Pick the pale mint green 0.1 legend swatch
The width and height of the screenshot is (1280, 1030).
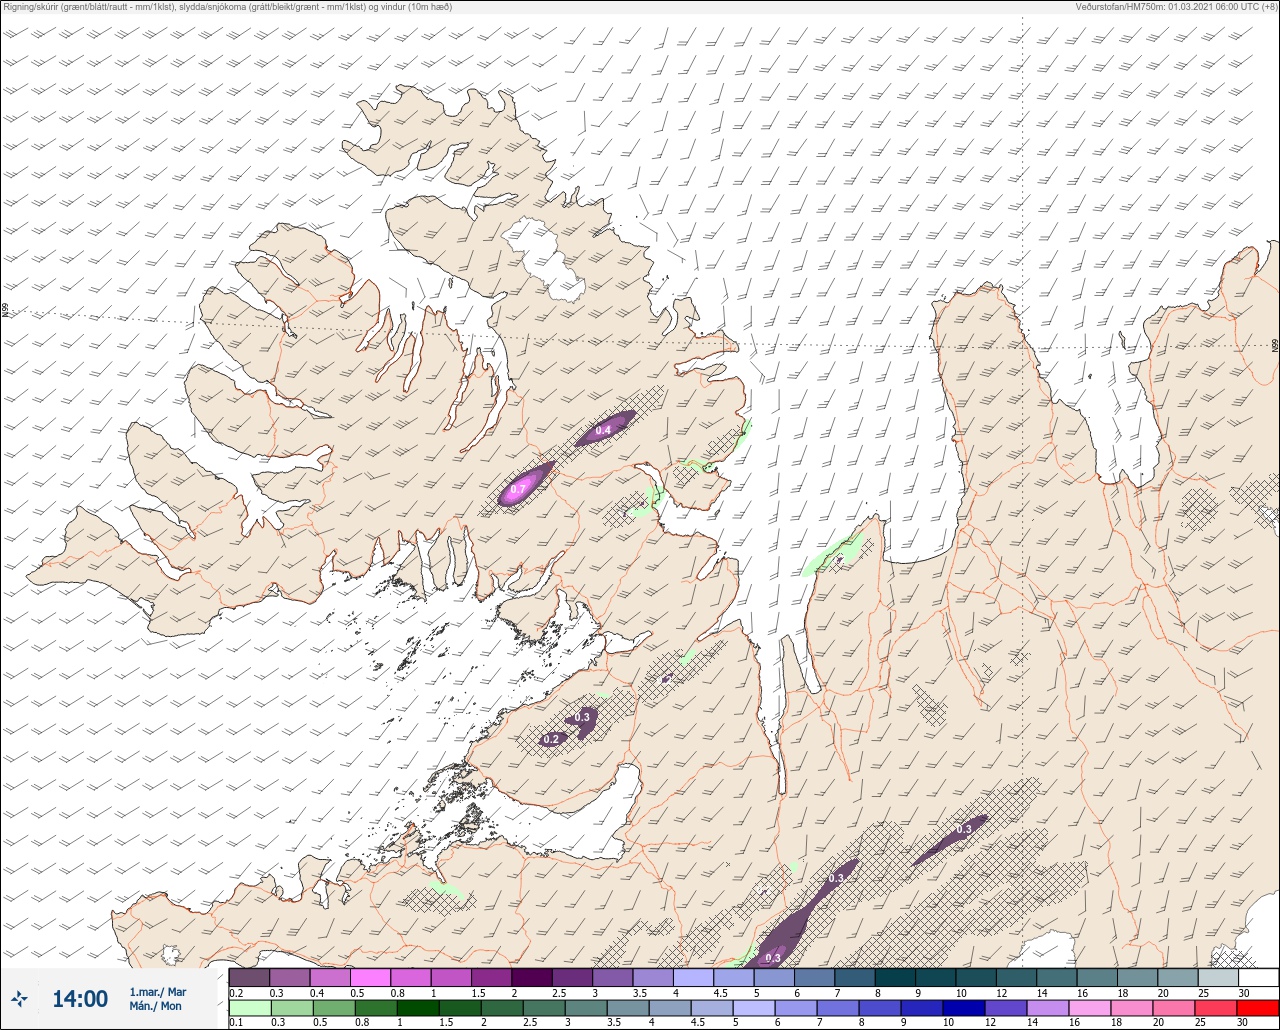click(249, 1007)
